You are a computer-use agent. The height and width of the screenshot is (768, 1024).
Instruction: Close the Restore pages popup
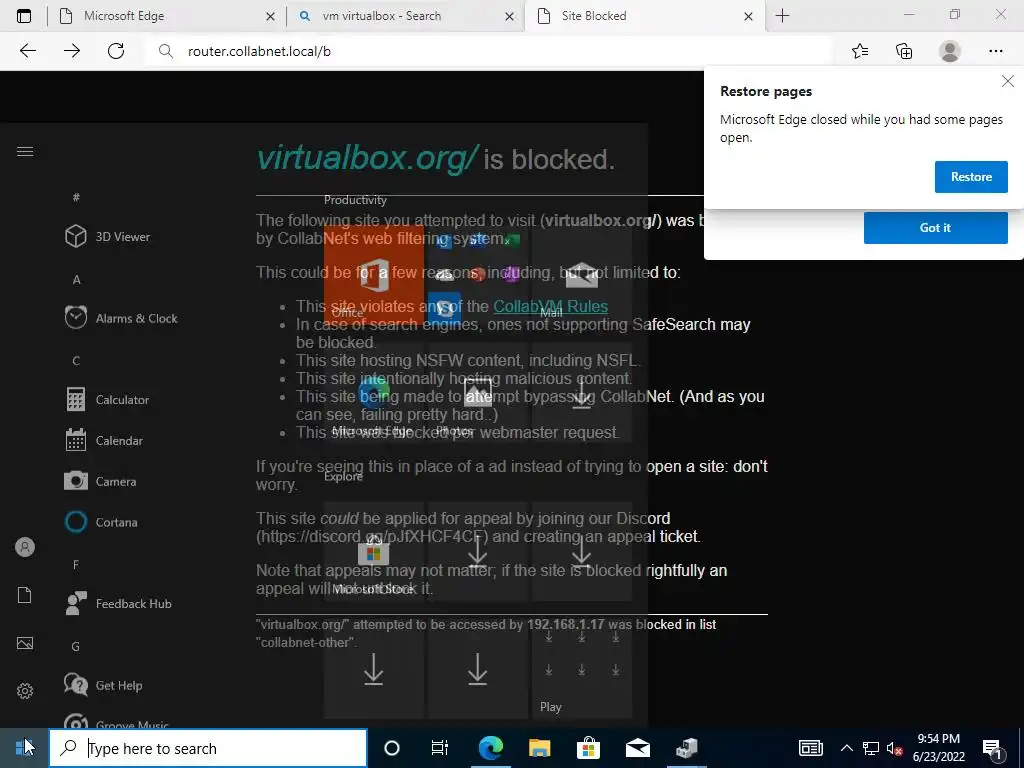[1008, 82]
